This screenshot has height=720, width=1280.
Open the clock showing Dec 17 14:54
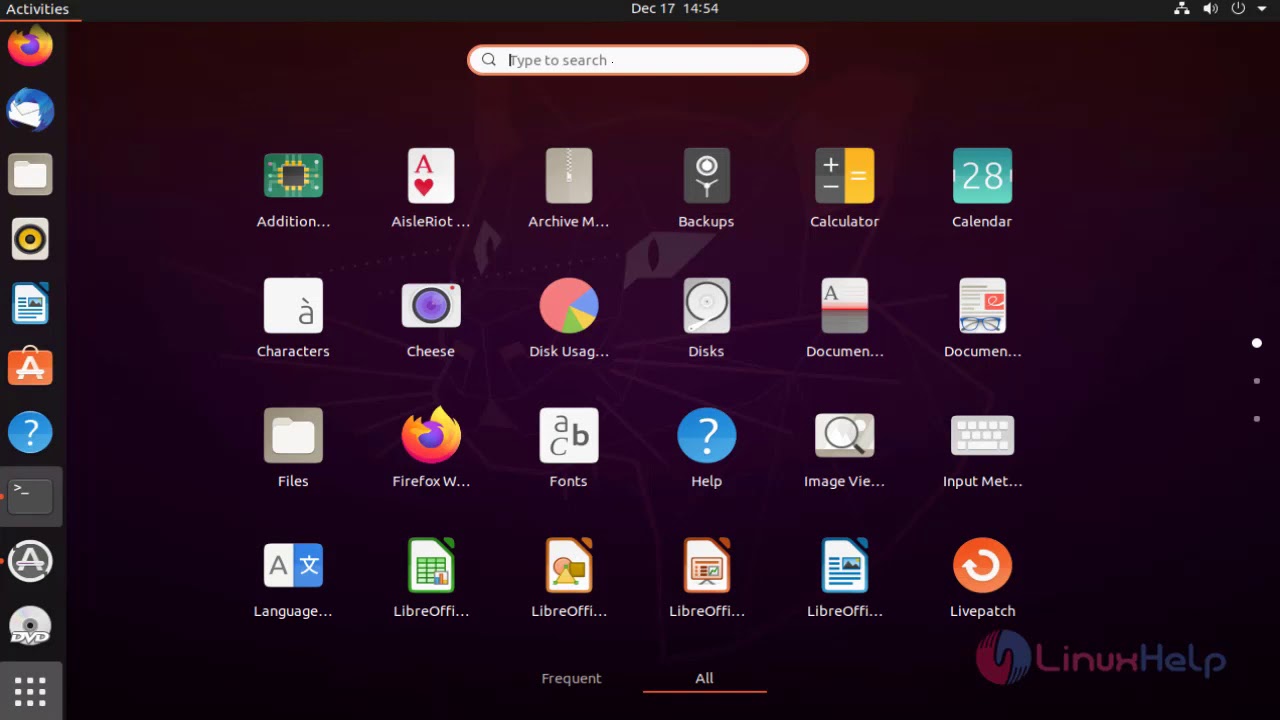675,8
